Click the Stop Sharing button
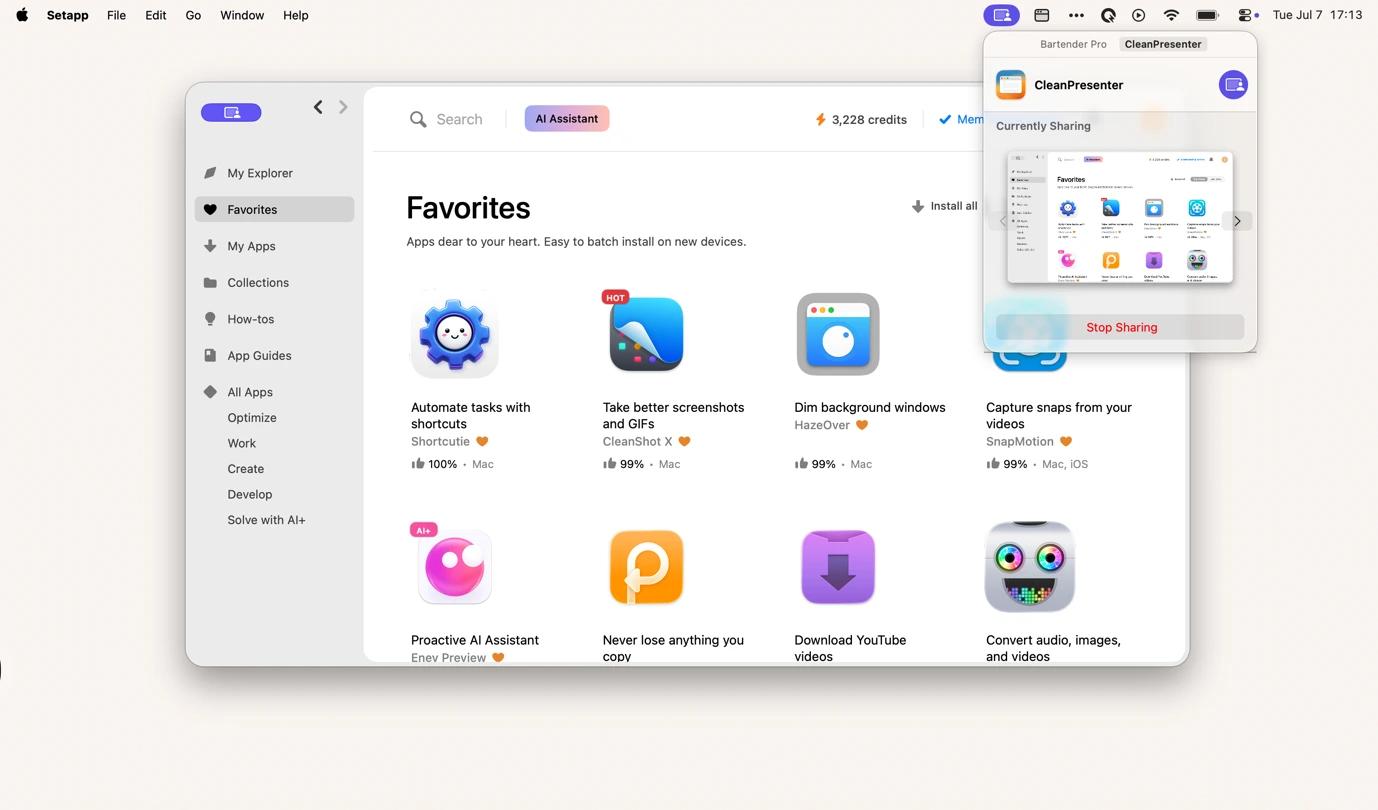 1121,327
